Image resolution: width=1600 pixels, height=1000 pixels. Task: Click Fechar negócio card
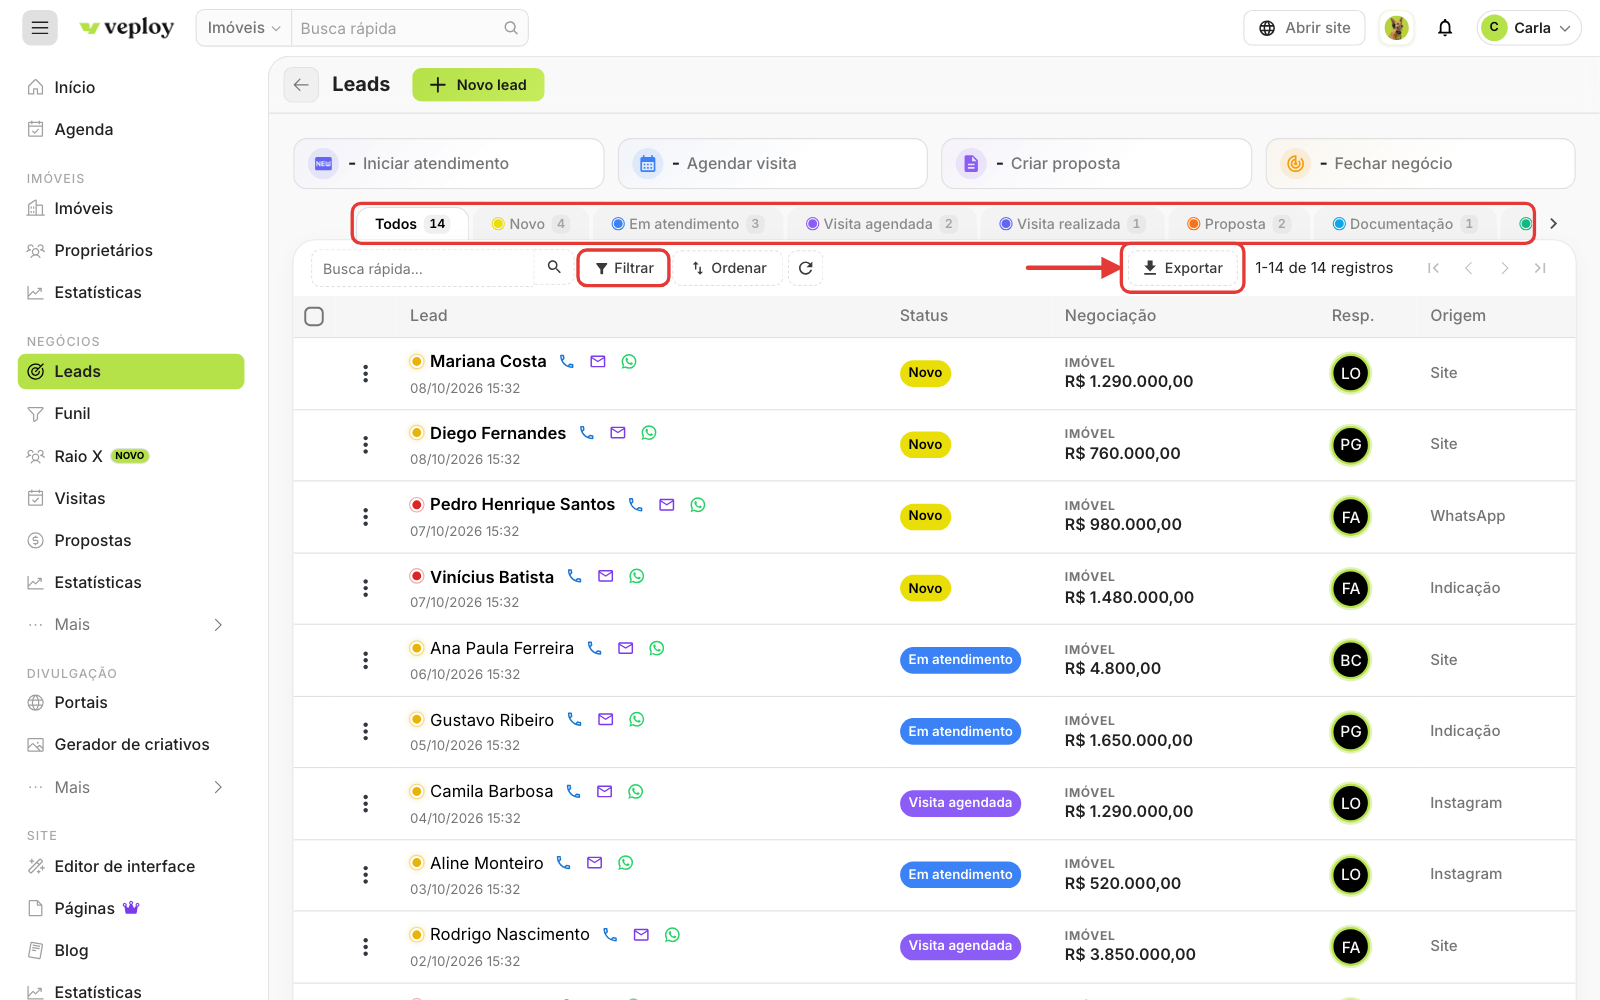(1420, 164)
